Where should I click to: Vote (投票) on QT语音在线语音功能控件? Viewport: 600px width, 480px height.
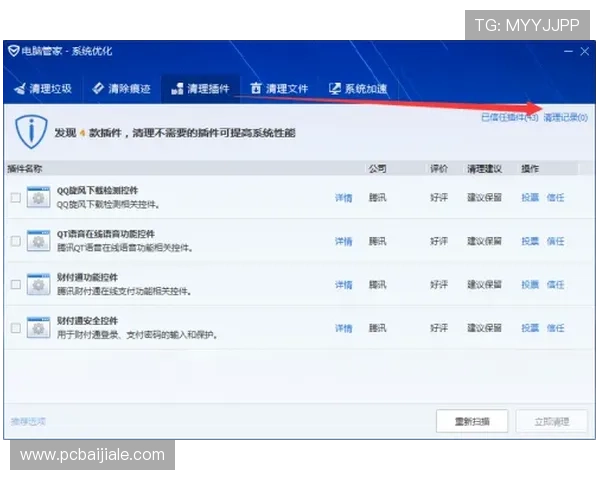pyautogui.click(x=530, y=241)
